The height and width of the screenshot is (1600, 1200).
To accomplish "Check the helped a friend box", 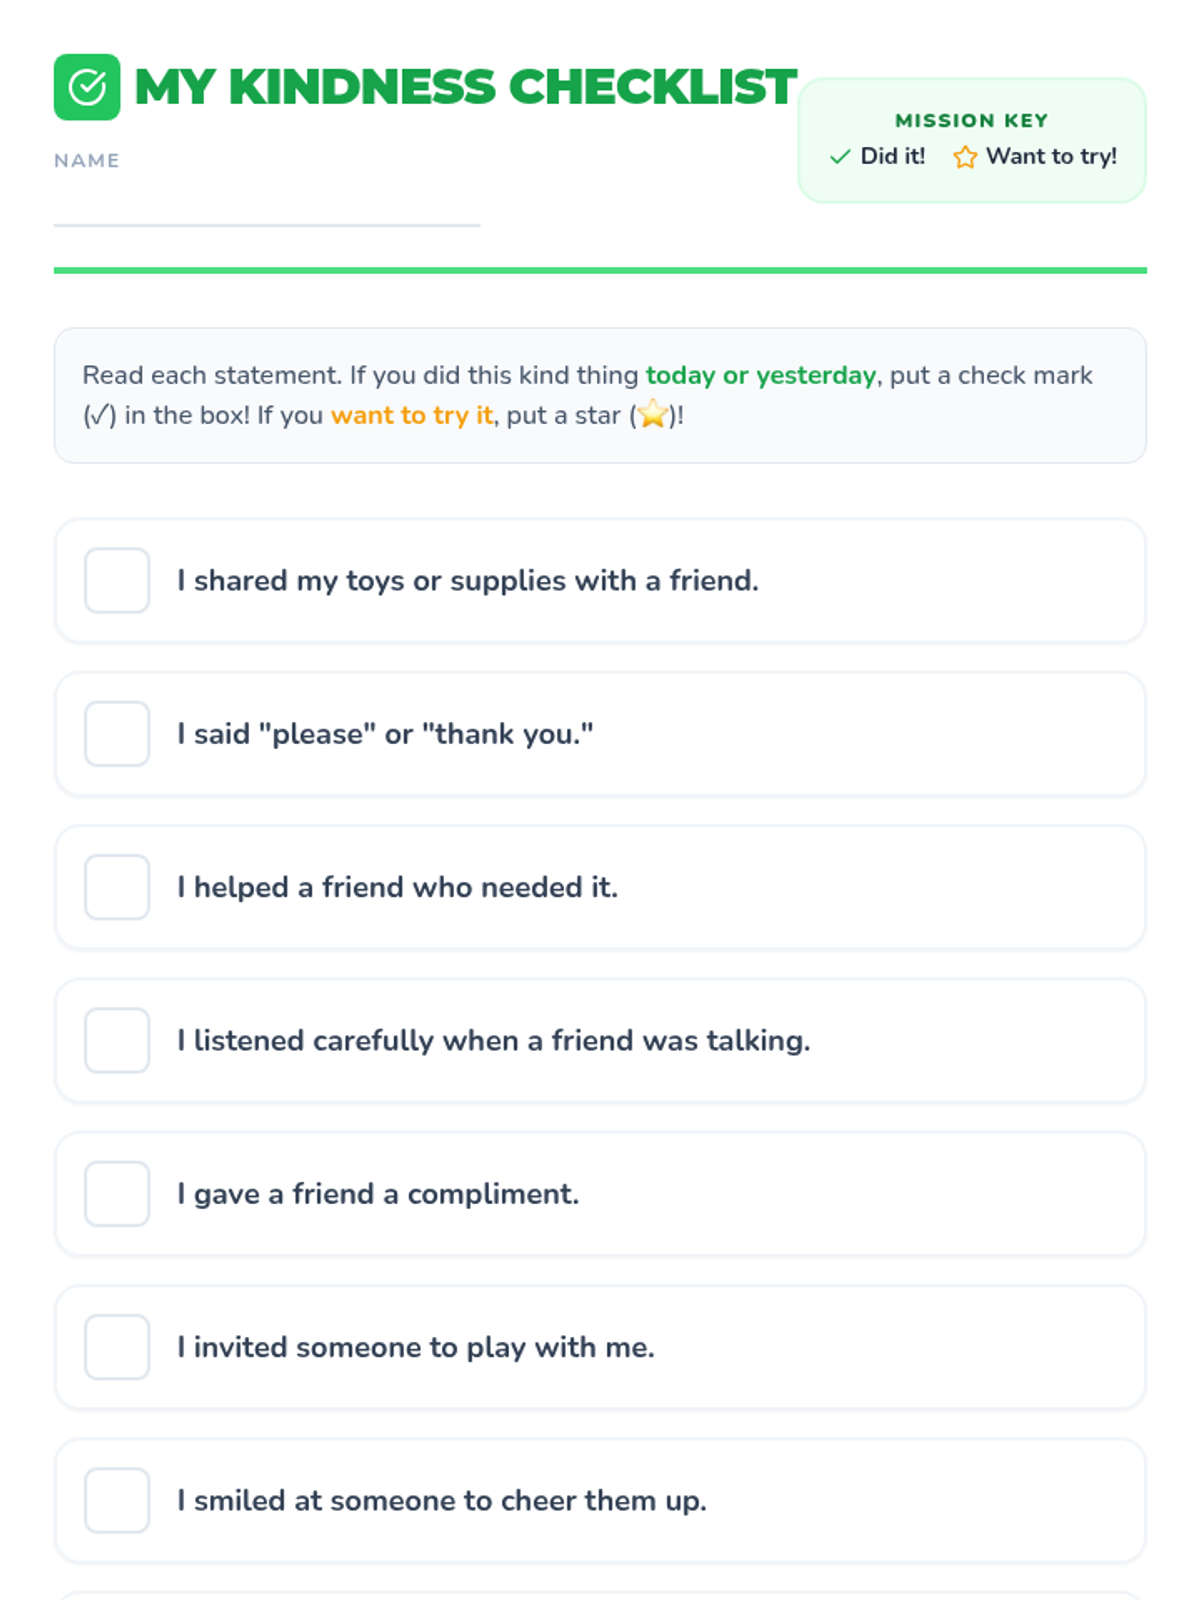I will (x=117, y=887).
